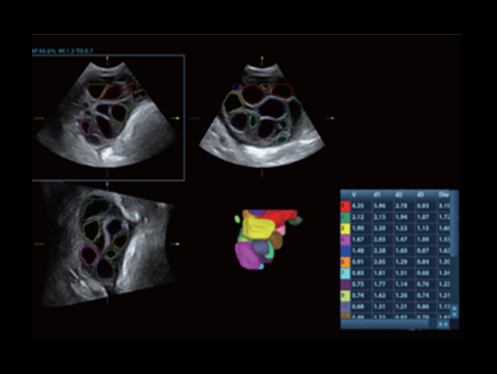This screenshot has height=374, width=497.
Task: Click the table scroll up arrow
Action: (454, 308)
